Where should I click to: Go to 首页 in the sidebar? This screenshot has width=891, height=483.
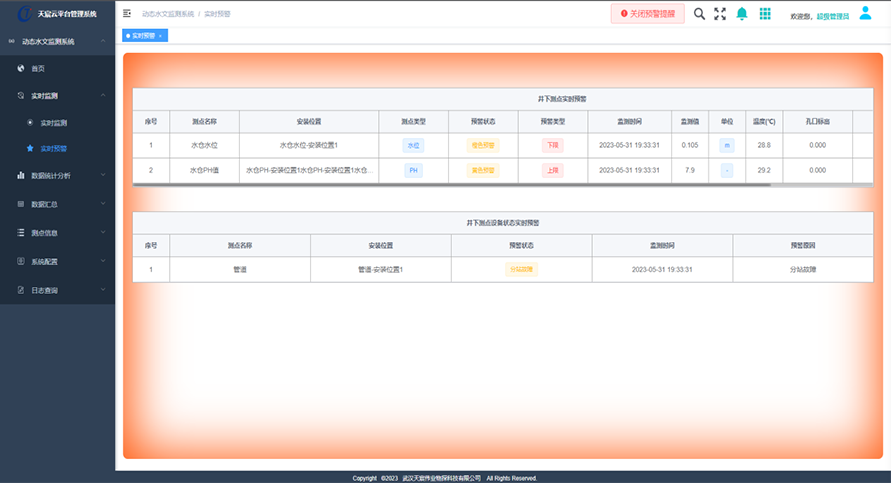pyautogui.click(x=38, y=69)
